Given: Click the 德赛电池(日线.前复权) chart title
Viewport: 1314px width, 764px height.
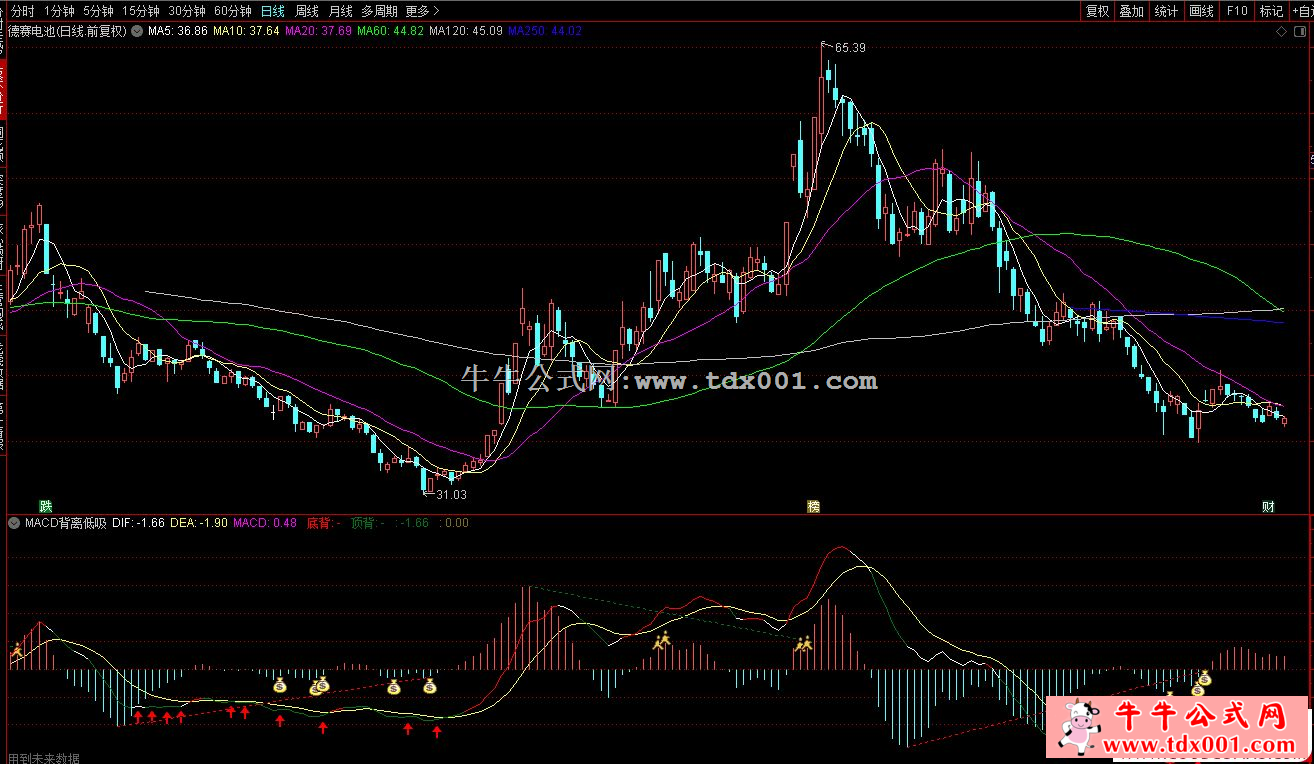Looking at the screenshot, I should (x=66, y=31).
